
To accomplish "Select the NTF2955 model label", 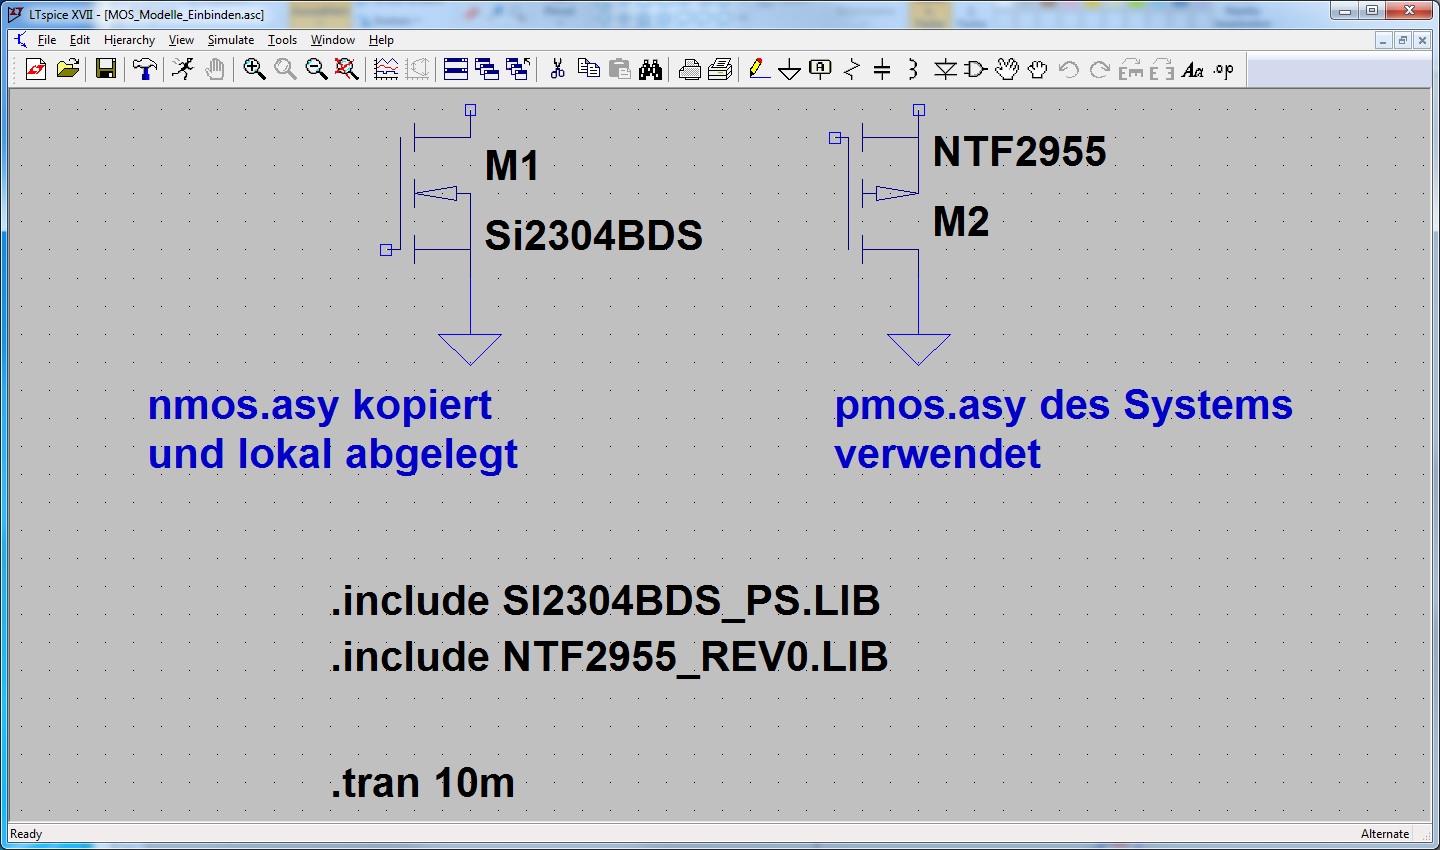I will [x=1020, y=152].
